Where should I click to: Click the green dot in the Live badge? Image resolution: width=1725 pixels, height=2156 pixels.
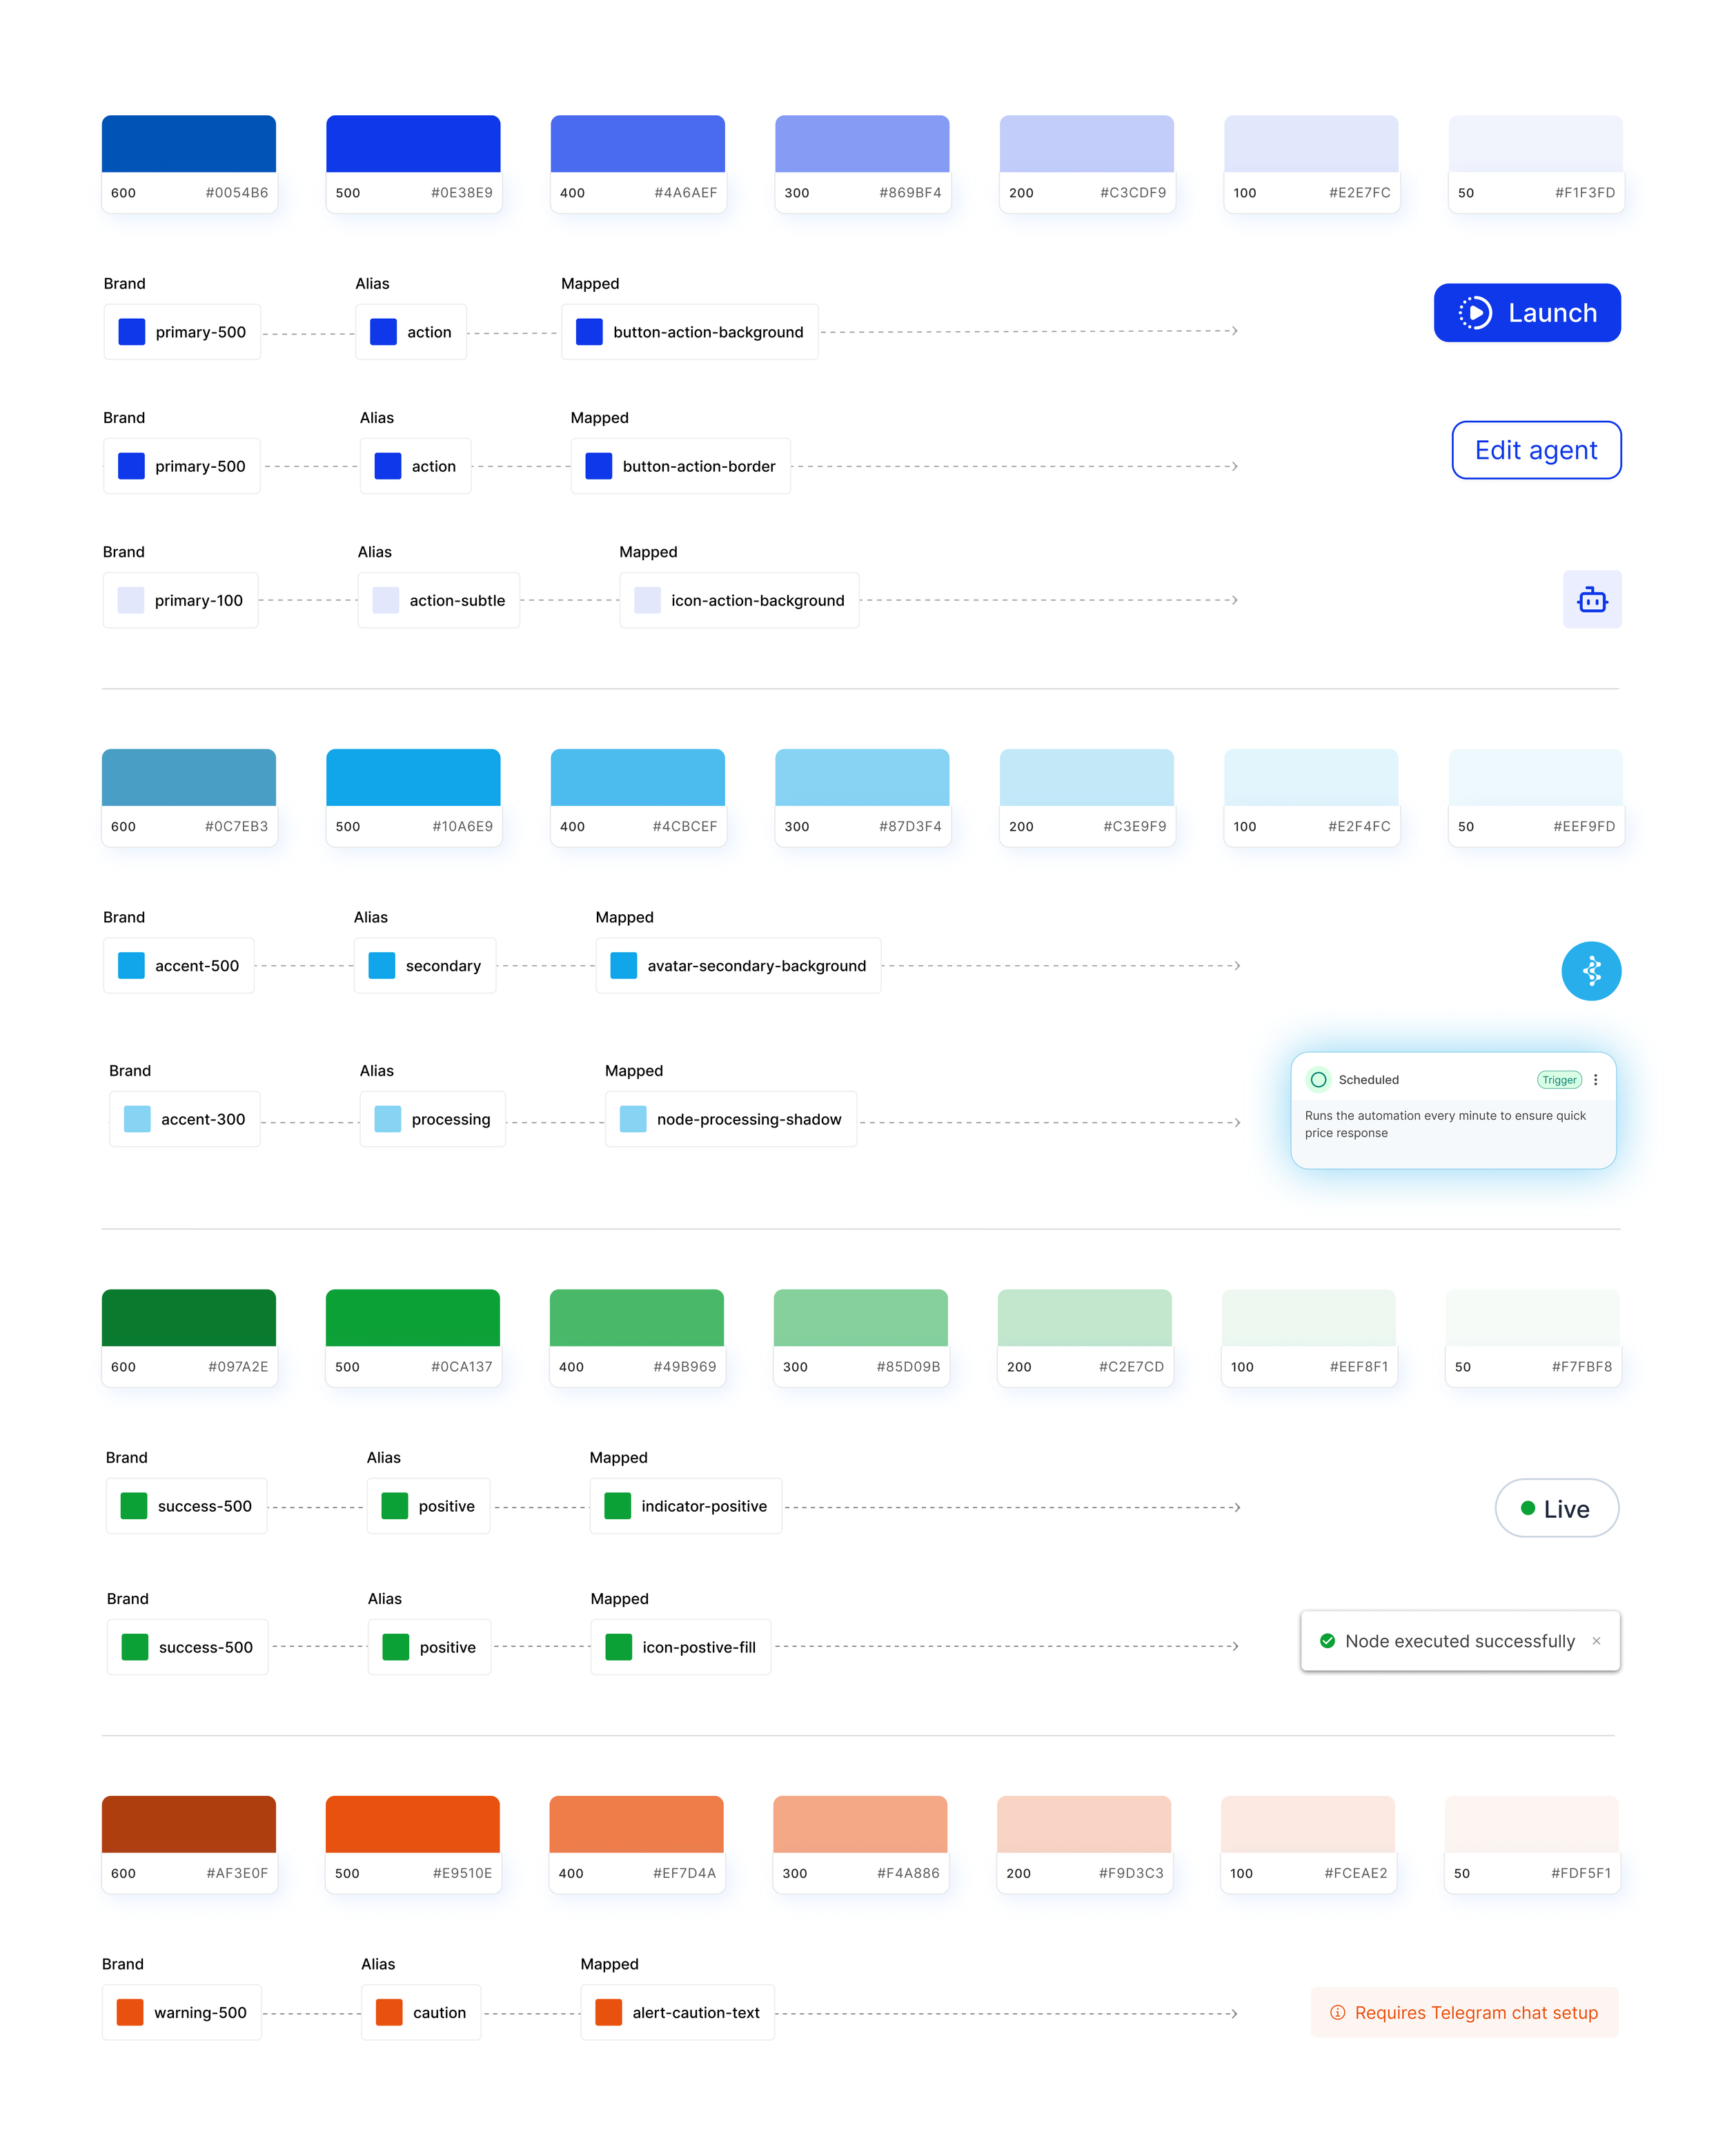click(1527, 1508)
